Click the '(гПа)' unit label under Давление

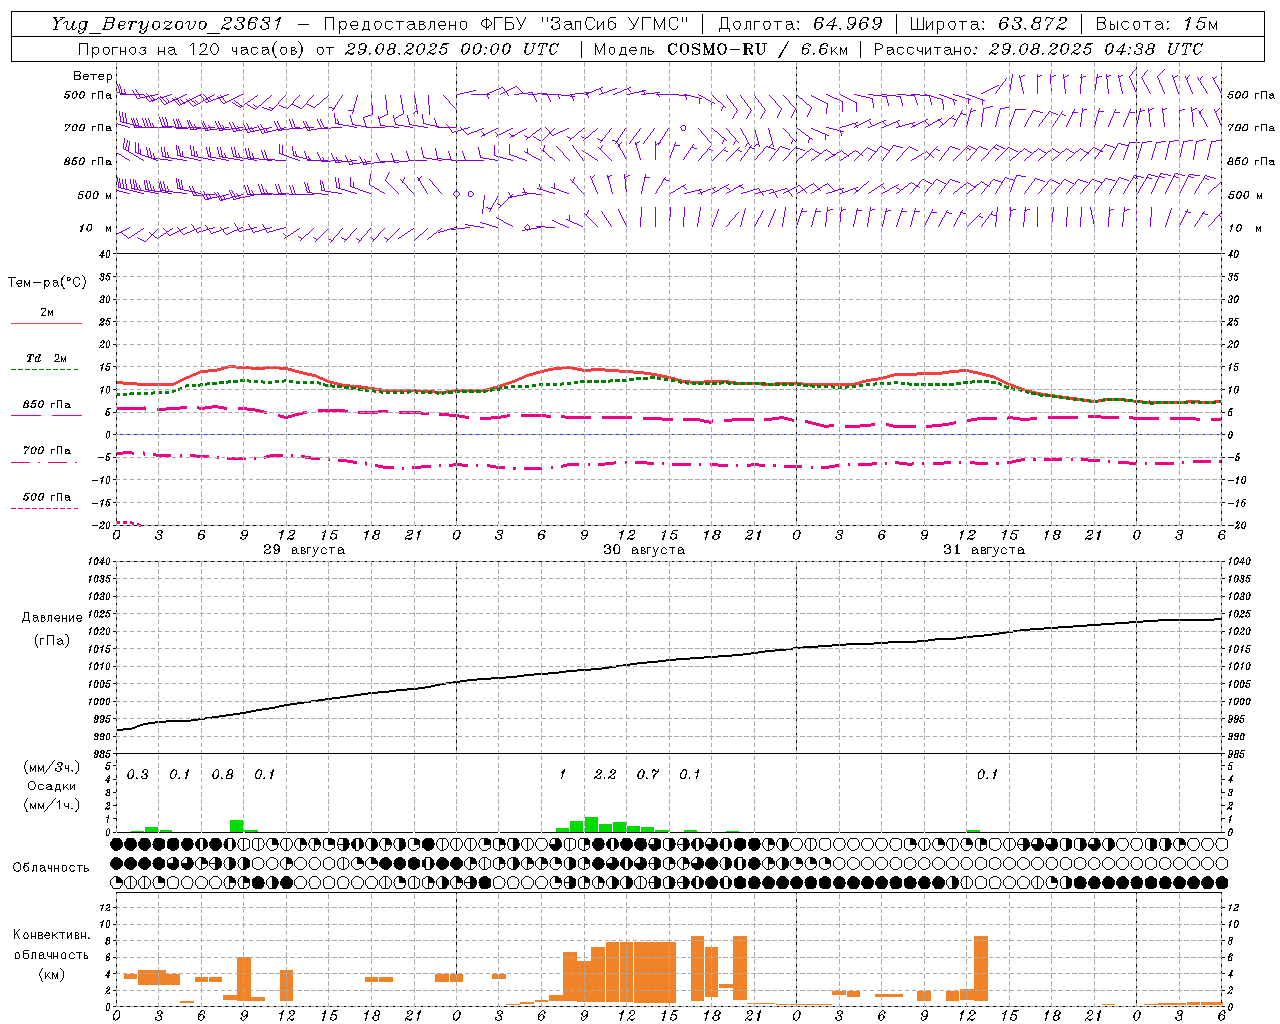[52, 641]
